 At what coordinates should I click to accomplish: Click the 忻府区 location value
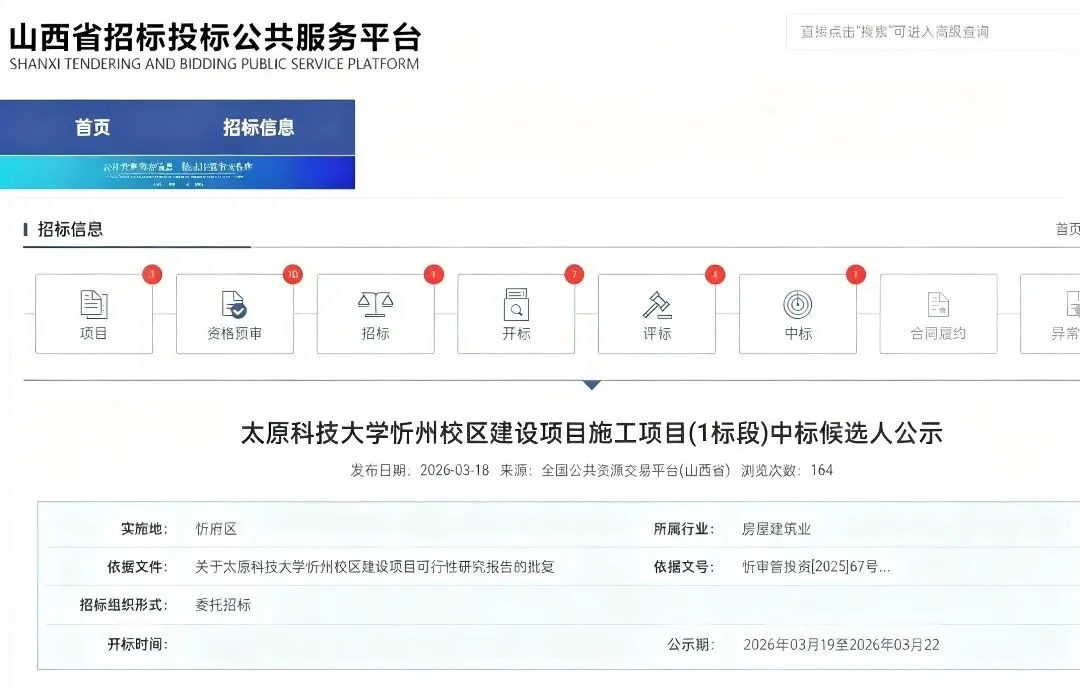[x=216, y=529]
